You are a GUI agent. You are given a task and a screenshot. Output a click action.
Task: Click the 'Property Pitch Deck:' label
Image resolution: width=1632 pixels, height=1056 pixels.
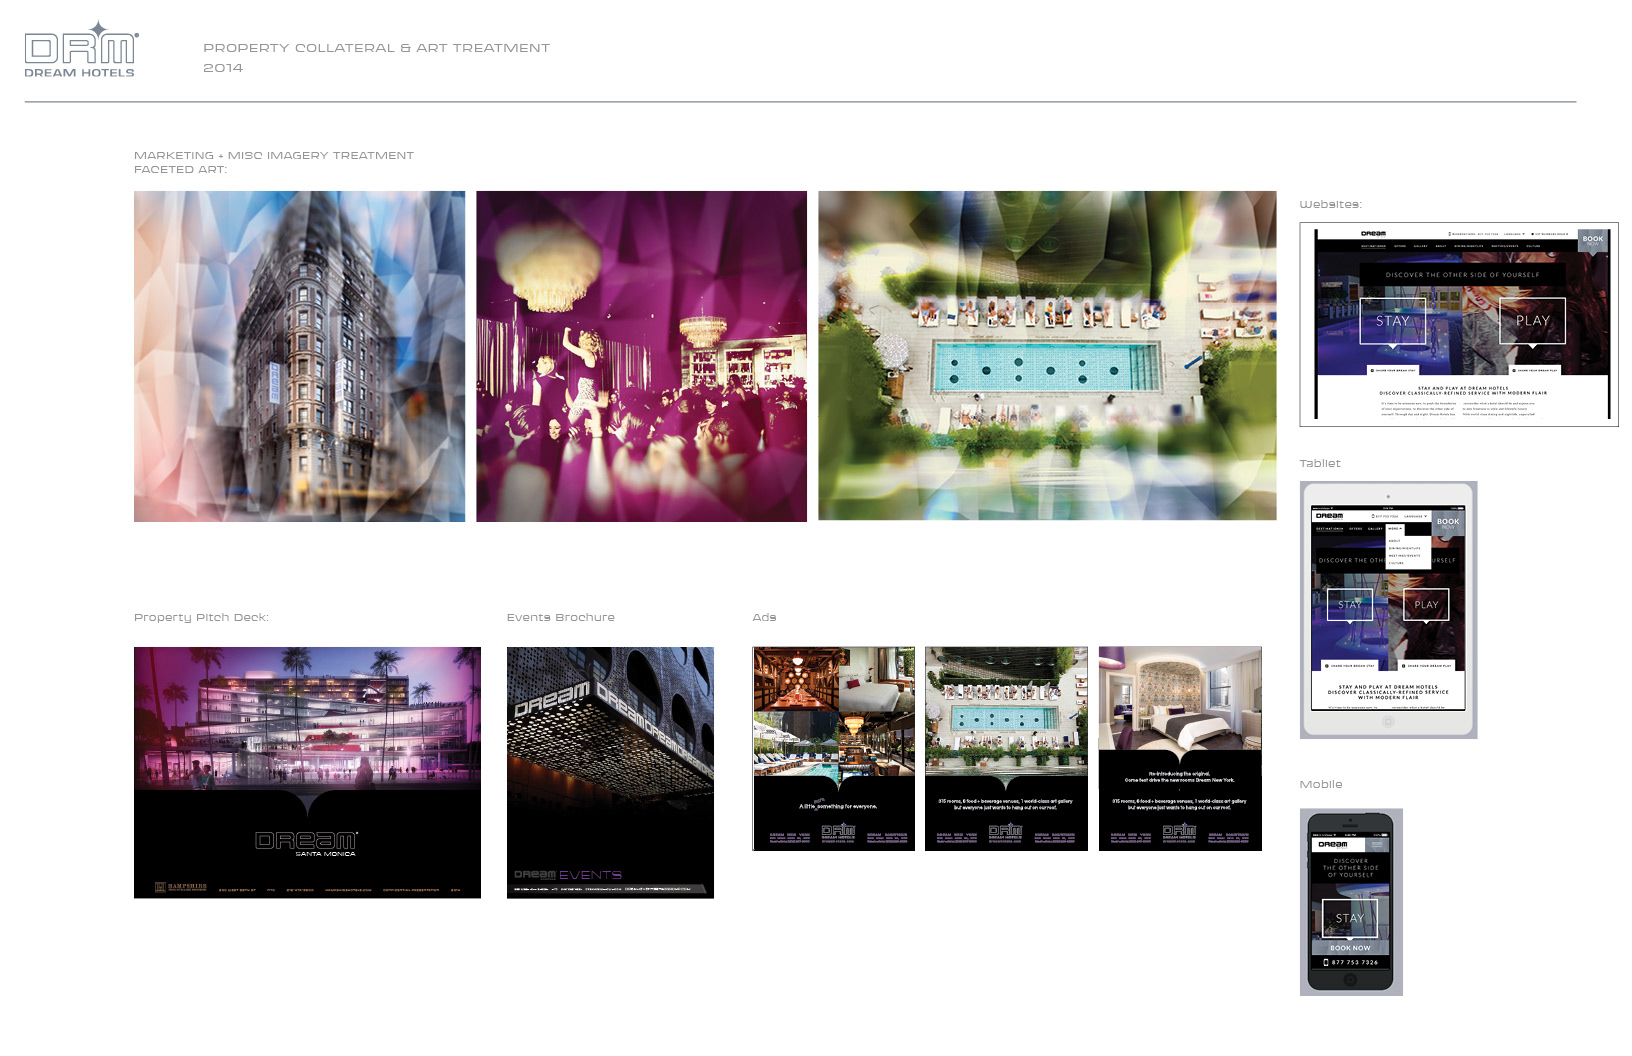pos(201,617)
